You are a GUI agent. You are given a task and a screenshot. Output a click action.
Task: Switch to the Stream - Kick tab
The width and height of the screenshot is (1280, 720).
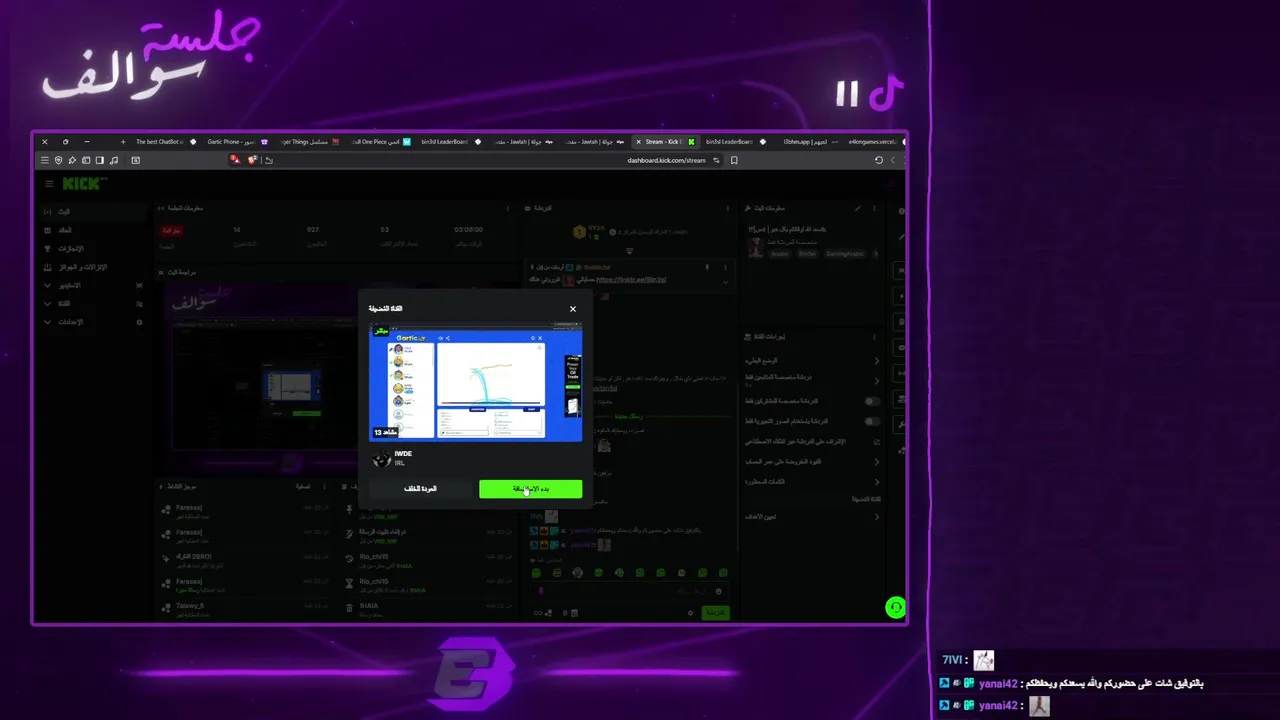(x=665, y=142)
